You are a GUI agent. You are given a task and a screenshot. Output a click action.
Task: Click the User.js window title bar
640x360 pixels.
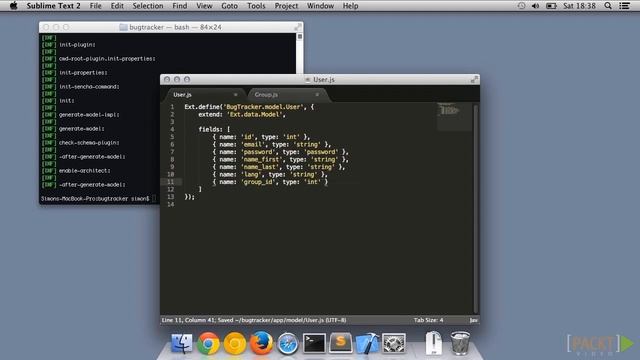pyautogui.click(x=320, y=79)
